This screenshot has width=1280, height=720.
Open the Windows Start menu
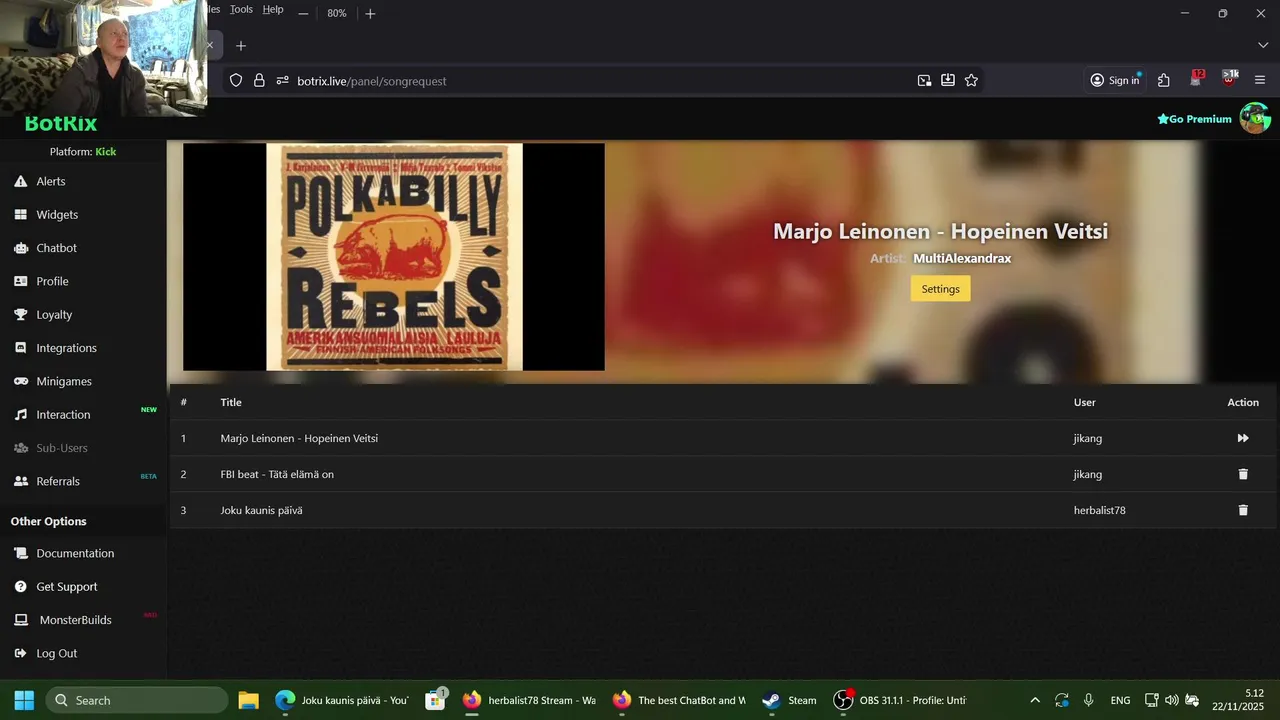24,700
